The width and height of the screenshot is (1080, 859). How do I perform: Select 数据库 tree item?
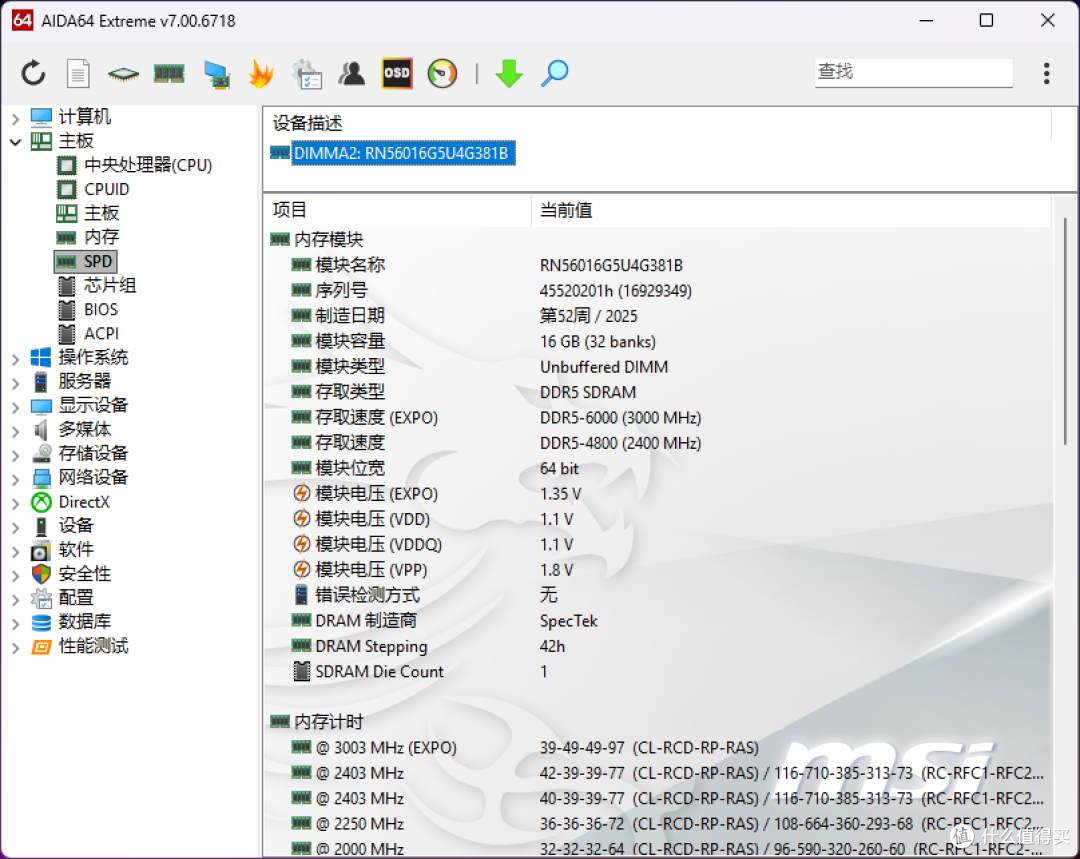(71, 622)
